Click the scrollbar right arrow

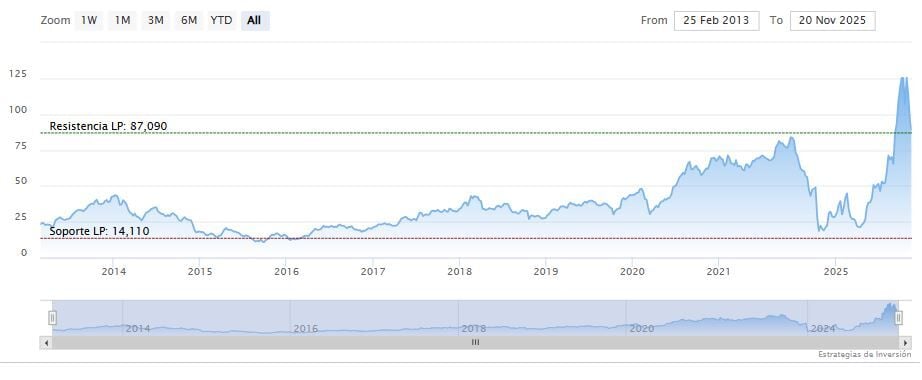(905, 342)
